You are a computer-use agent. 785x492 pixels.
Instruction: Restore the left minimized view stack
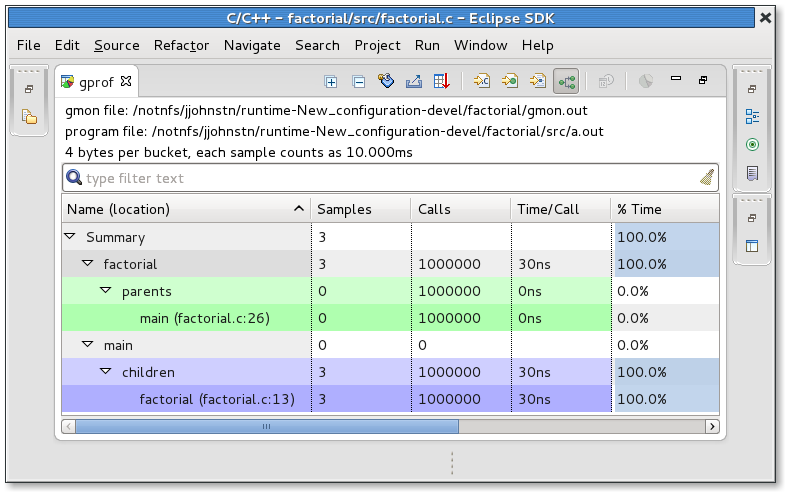[29, 89]
